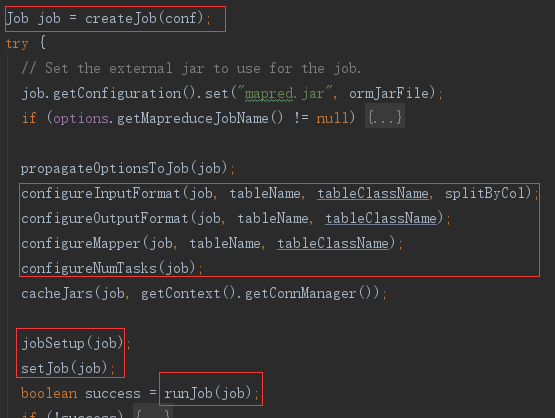
Task: Click the success variable name
Action: tap(113, 394)
